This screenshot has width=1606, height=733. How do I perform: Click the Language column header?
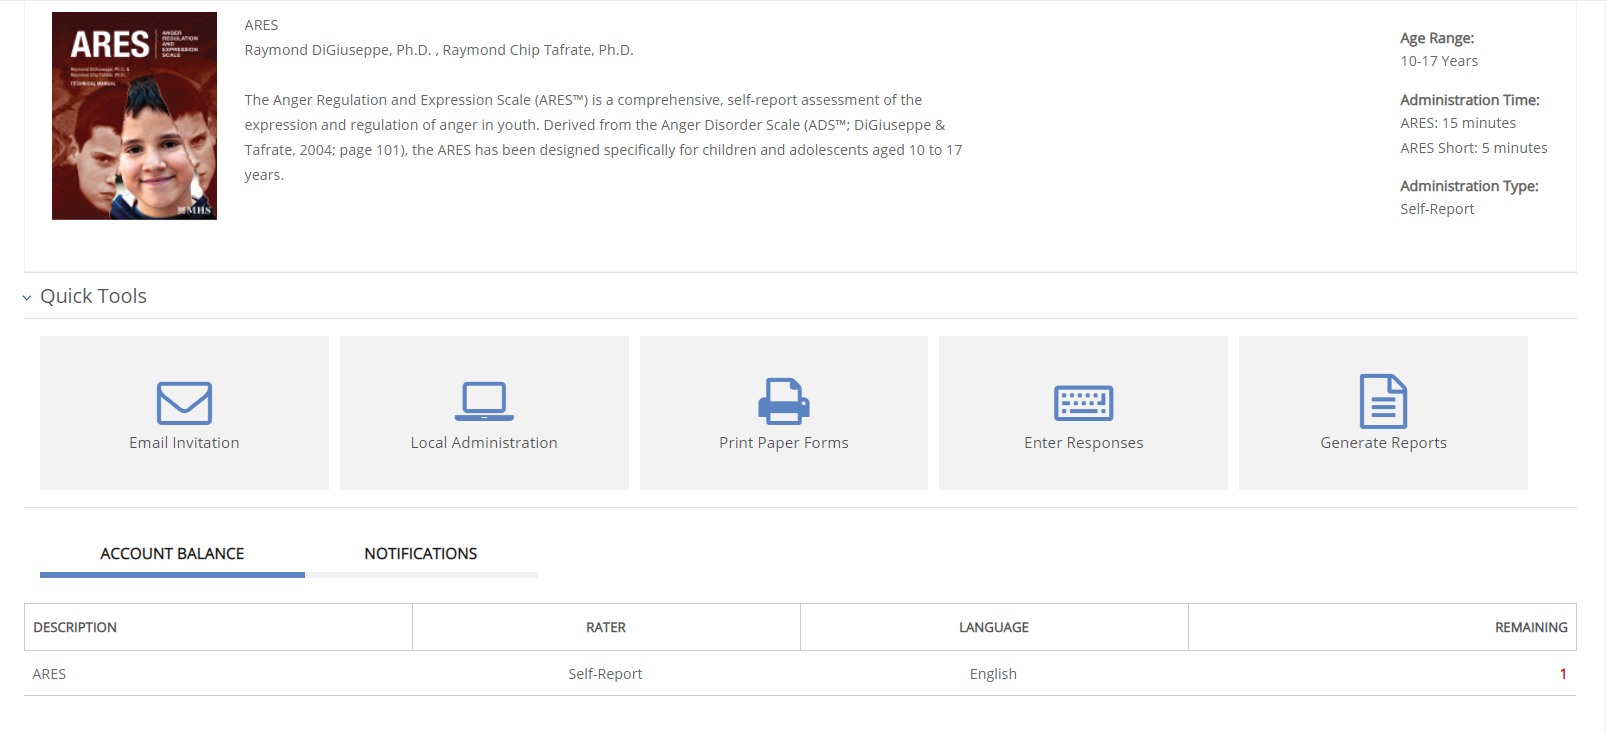994,627
